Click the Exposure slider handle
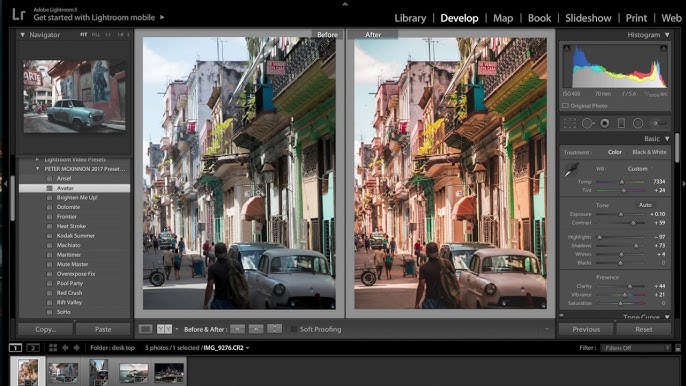The width and height of the screenshot is (686, 386). [620, 214]
